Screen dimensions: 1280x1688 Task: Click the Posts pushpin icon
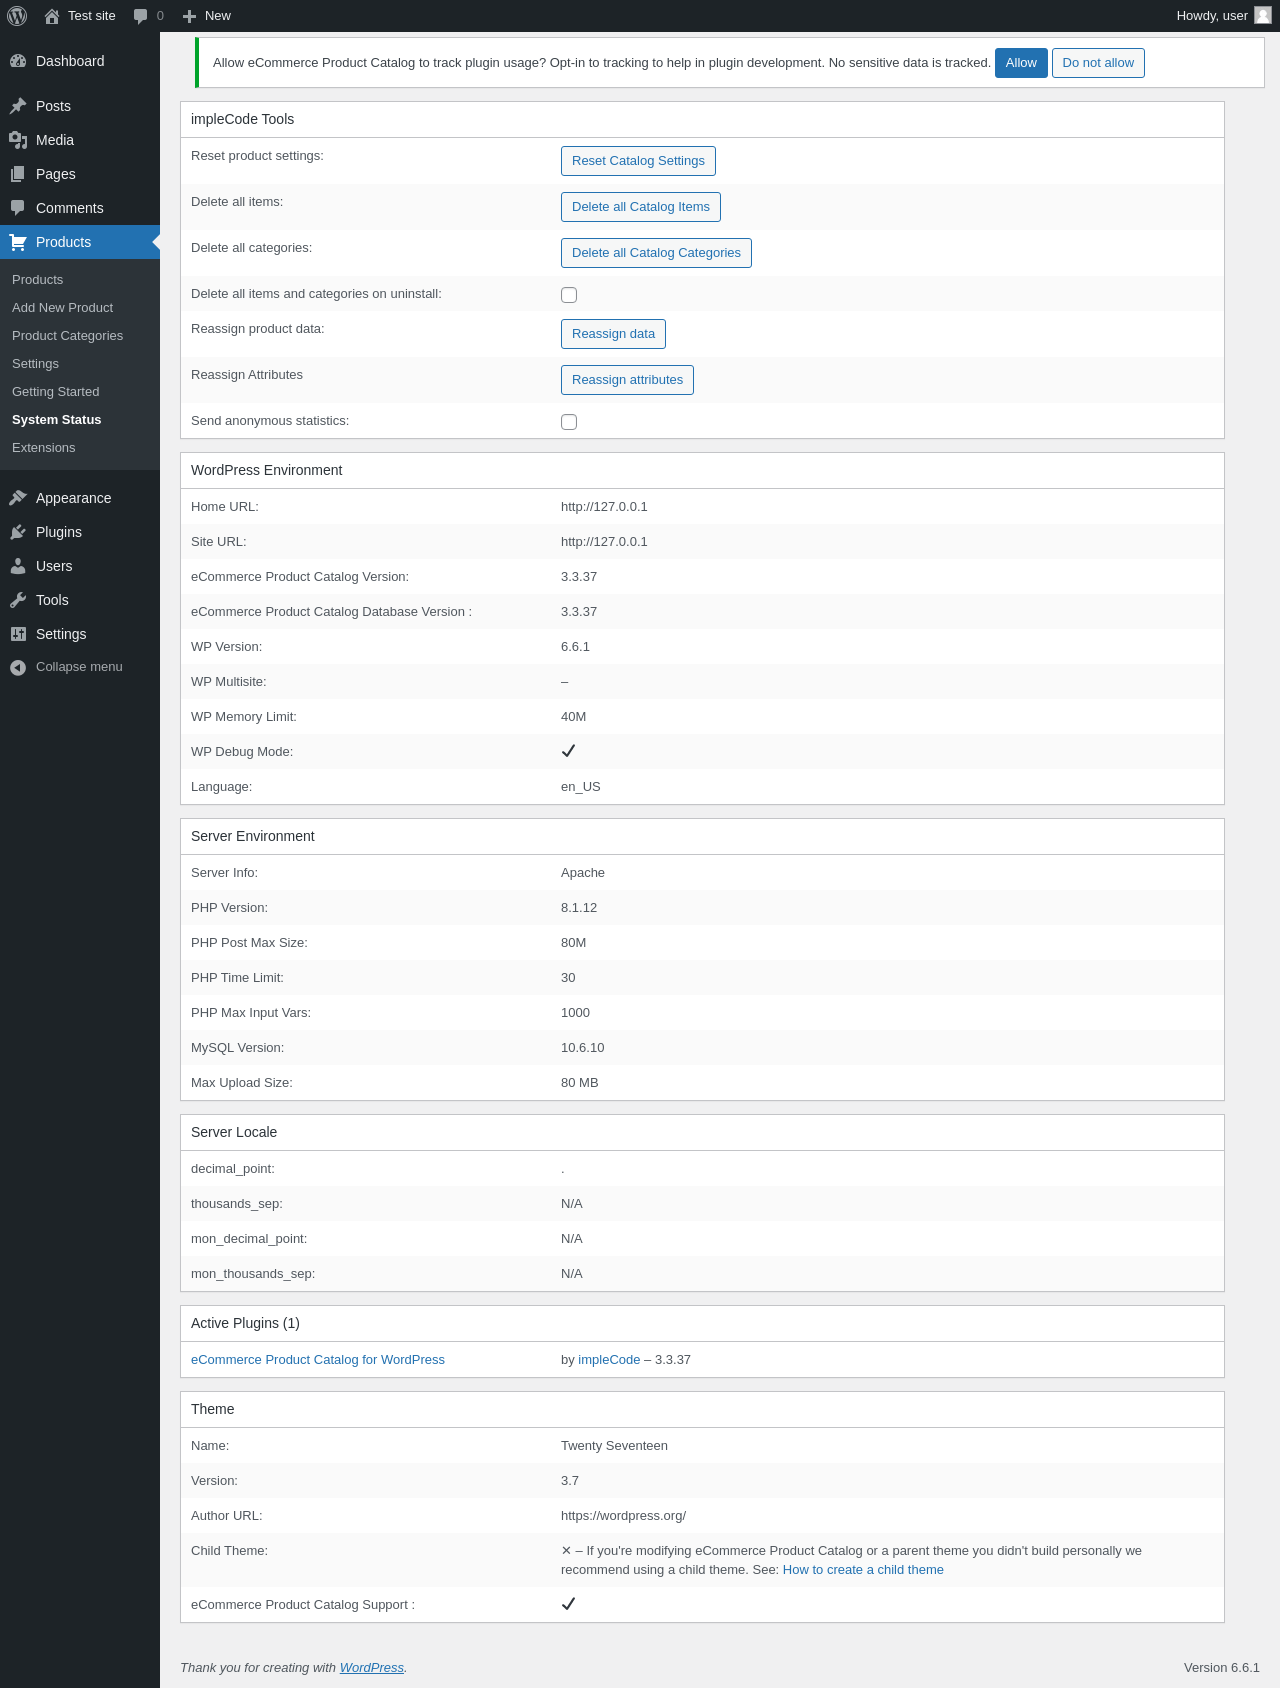18,106
